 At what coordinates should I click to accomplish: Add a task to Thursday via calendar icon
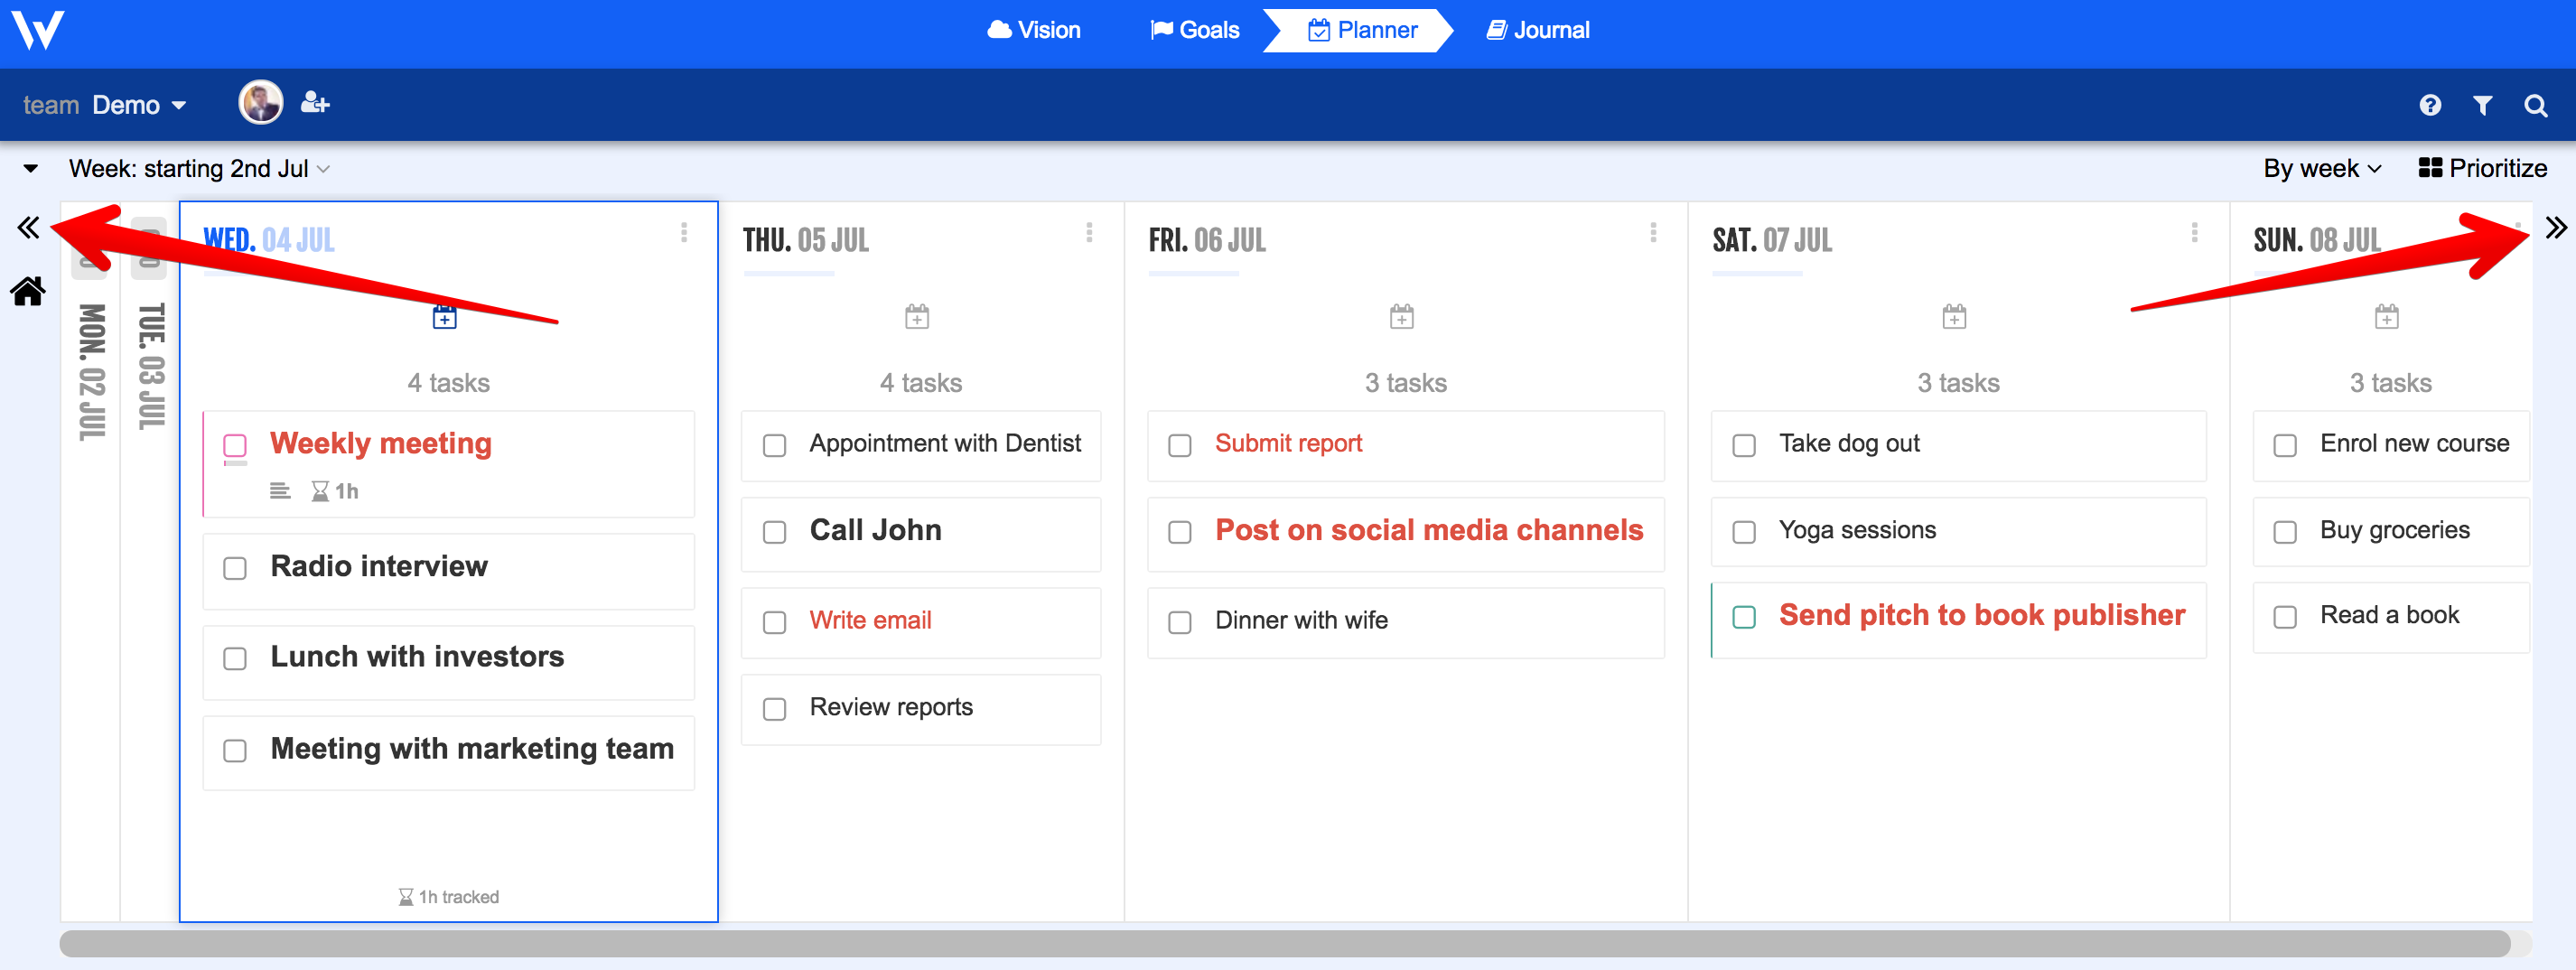pyautogui.click(x=918, y=316)
